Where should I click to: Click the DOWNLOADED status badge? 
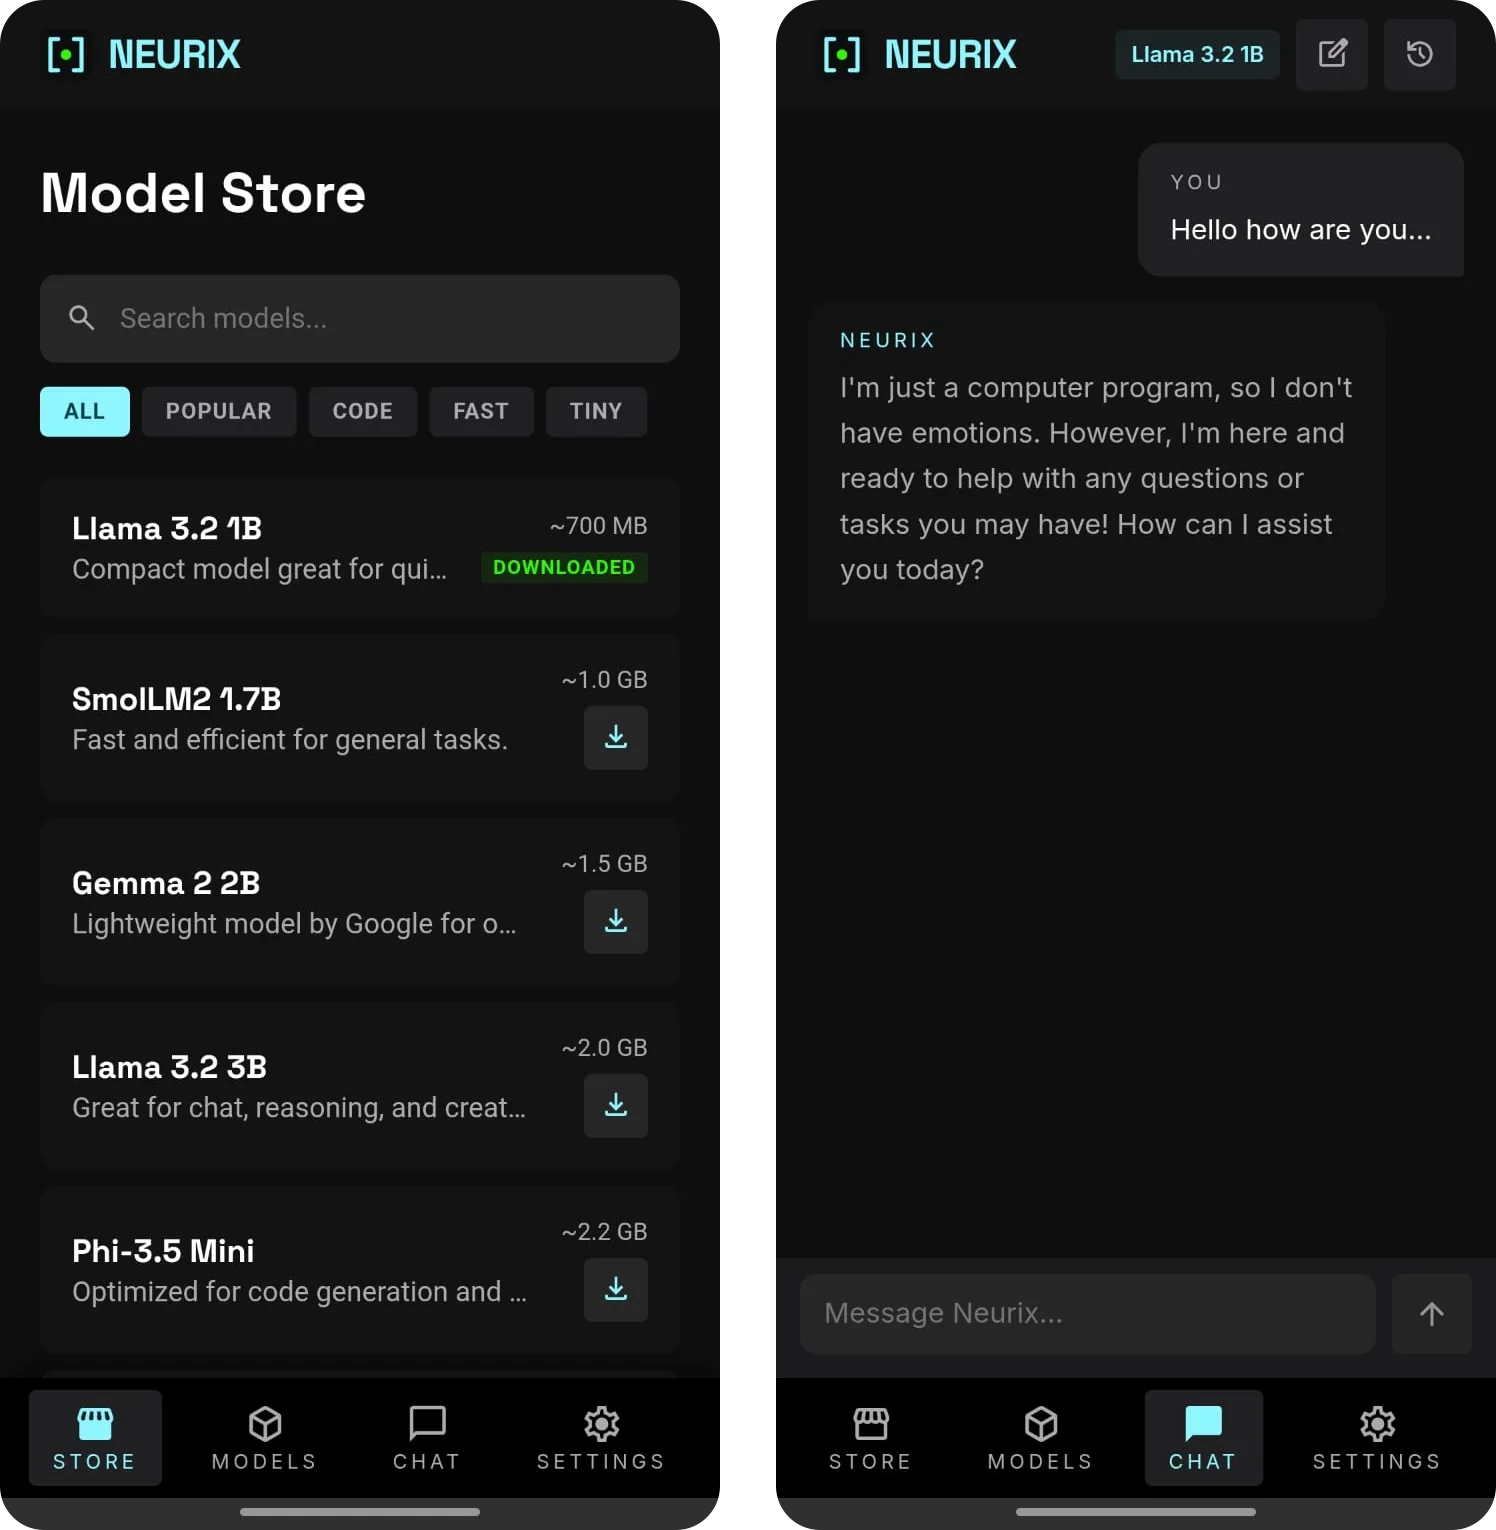click(x=564, y=568)
